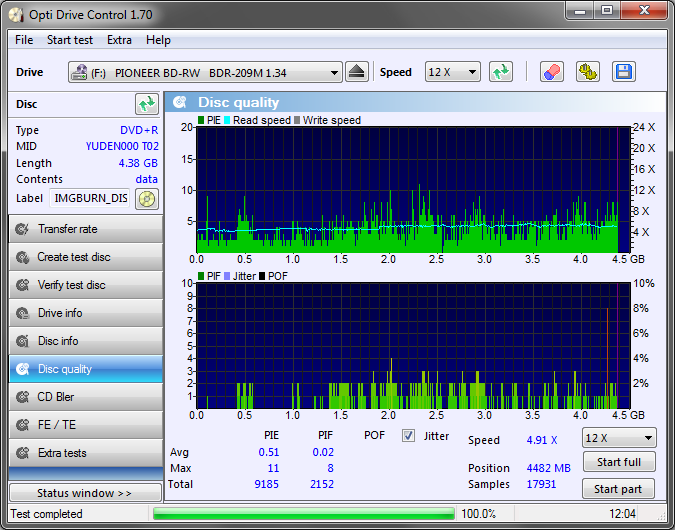Open CD Bler test

coord(86,397)
